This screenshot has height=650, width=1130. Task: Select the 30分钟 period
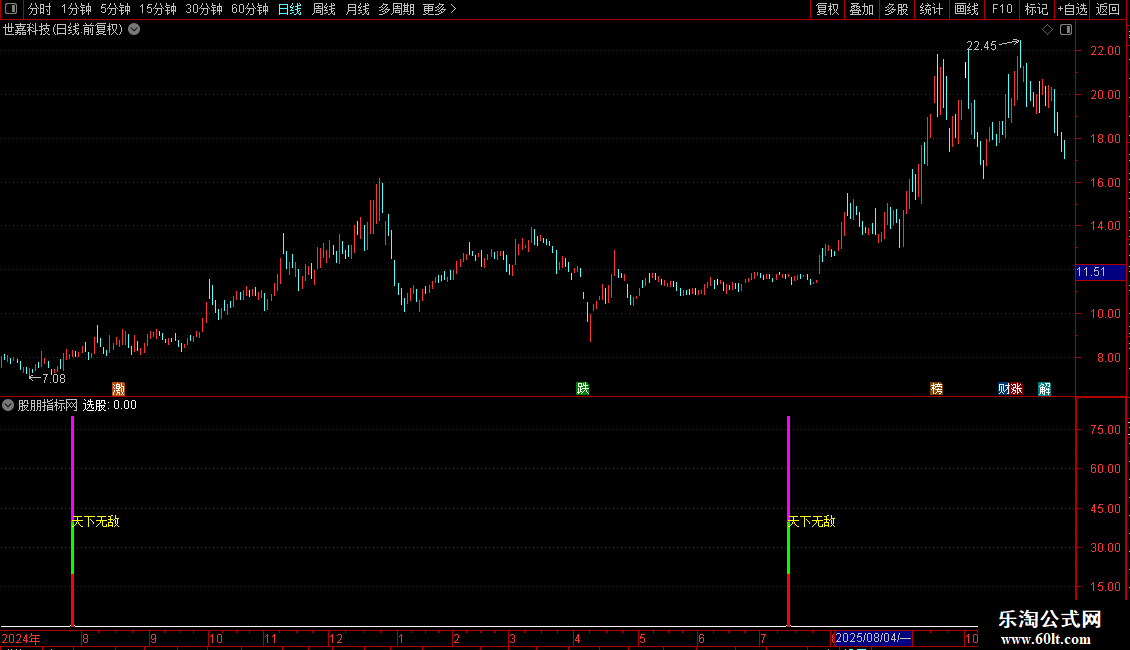point(204,9)
